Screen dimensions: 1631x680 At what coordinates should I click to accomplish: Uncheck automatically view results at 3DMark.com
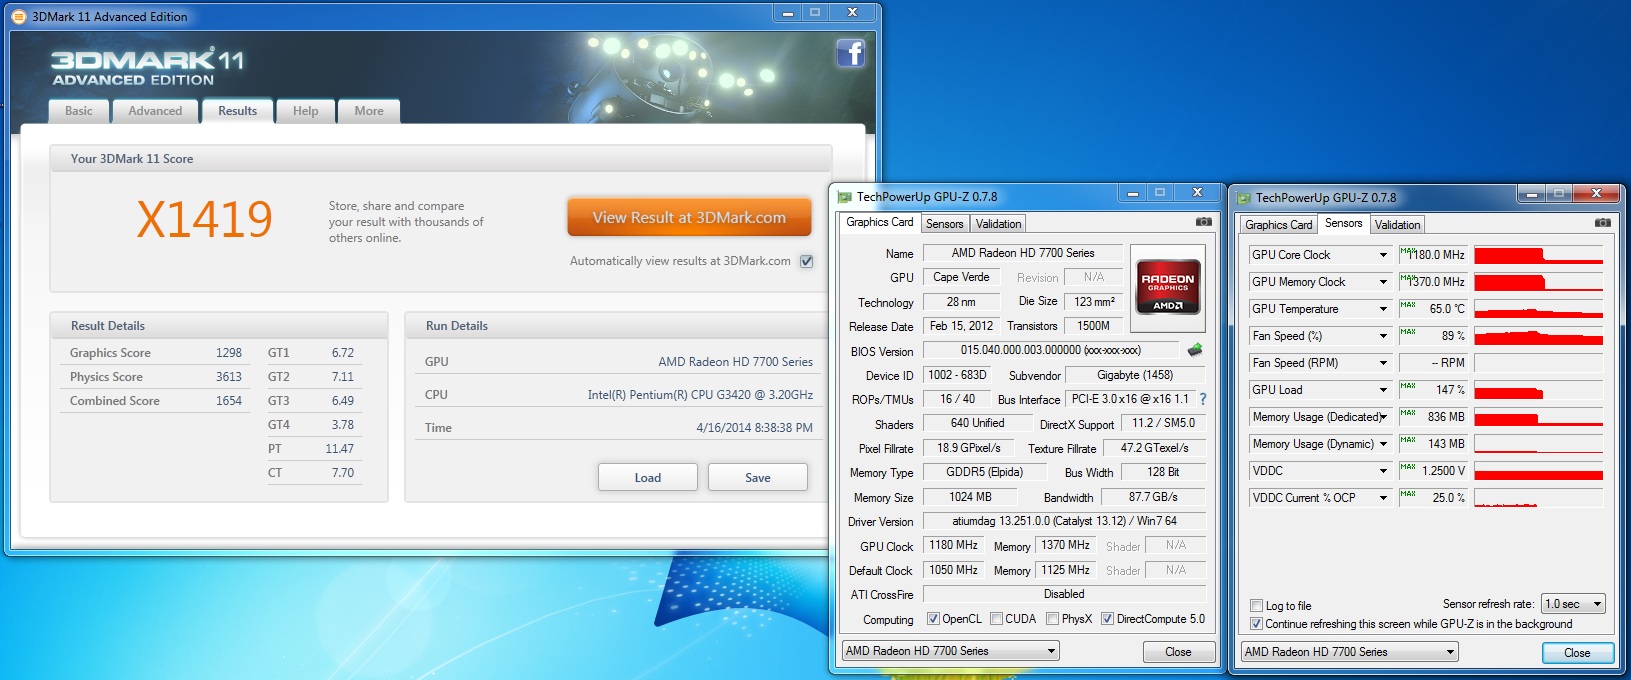(807, 261)
